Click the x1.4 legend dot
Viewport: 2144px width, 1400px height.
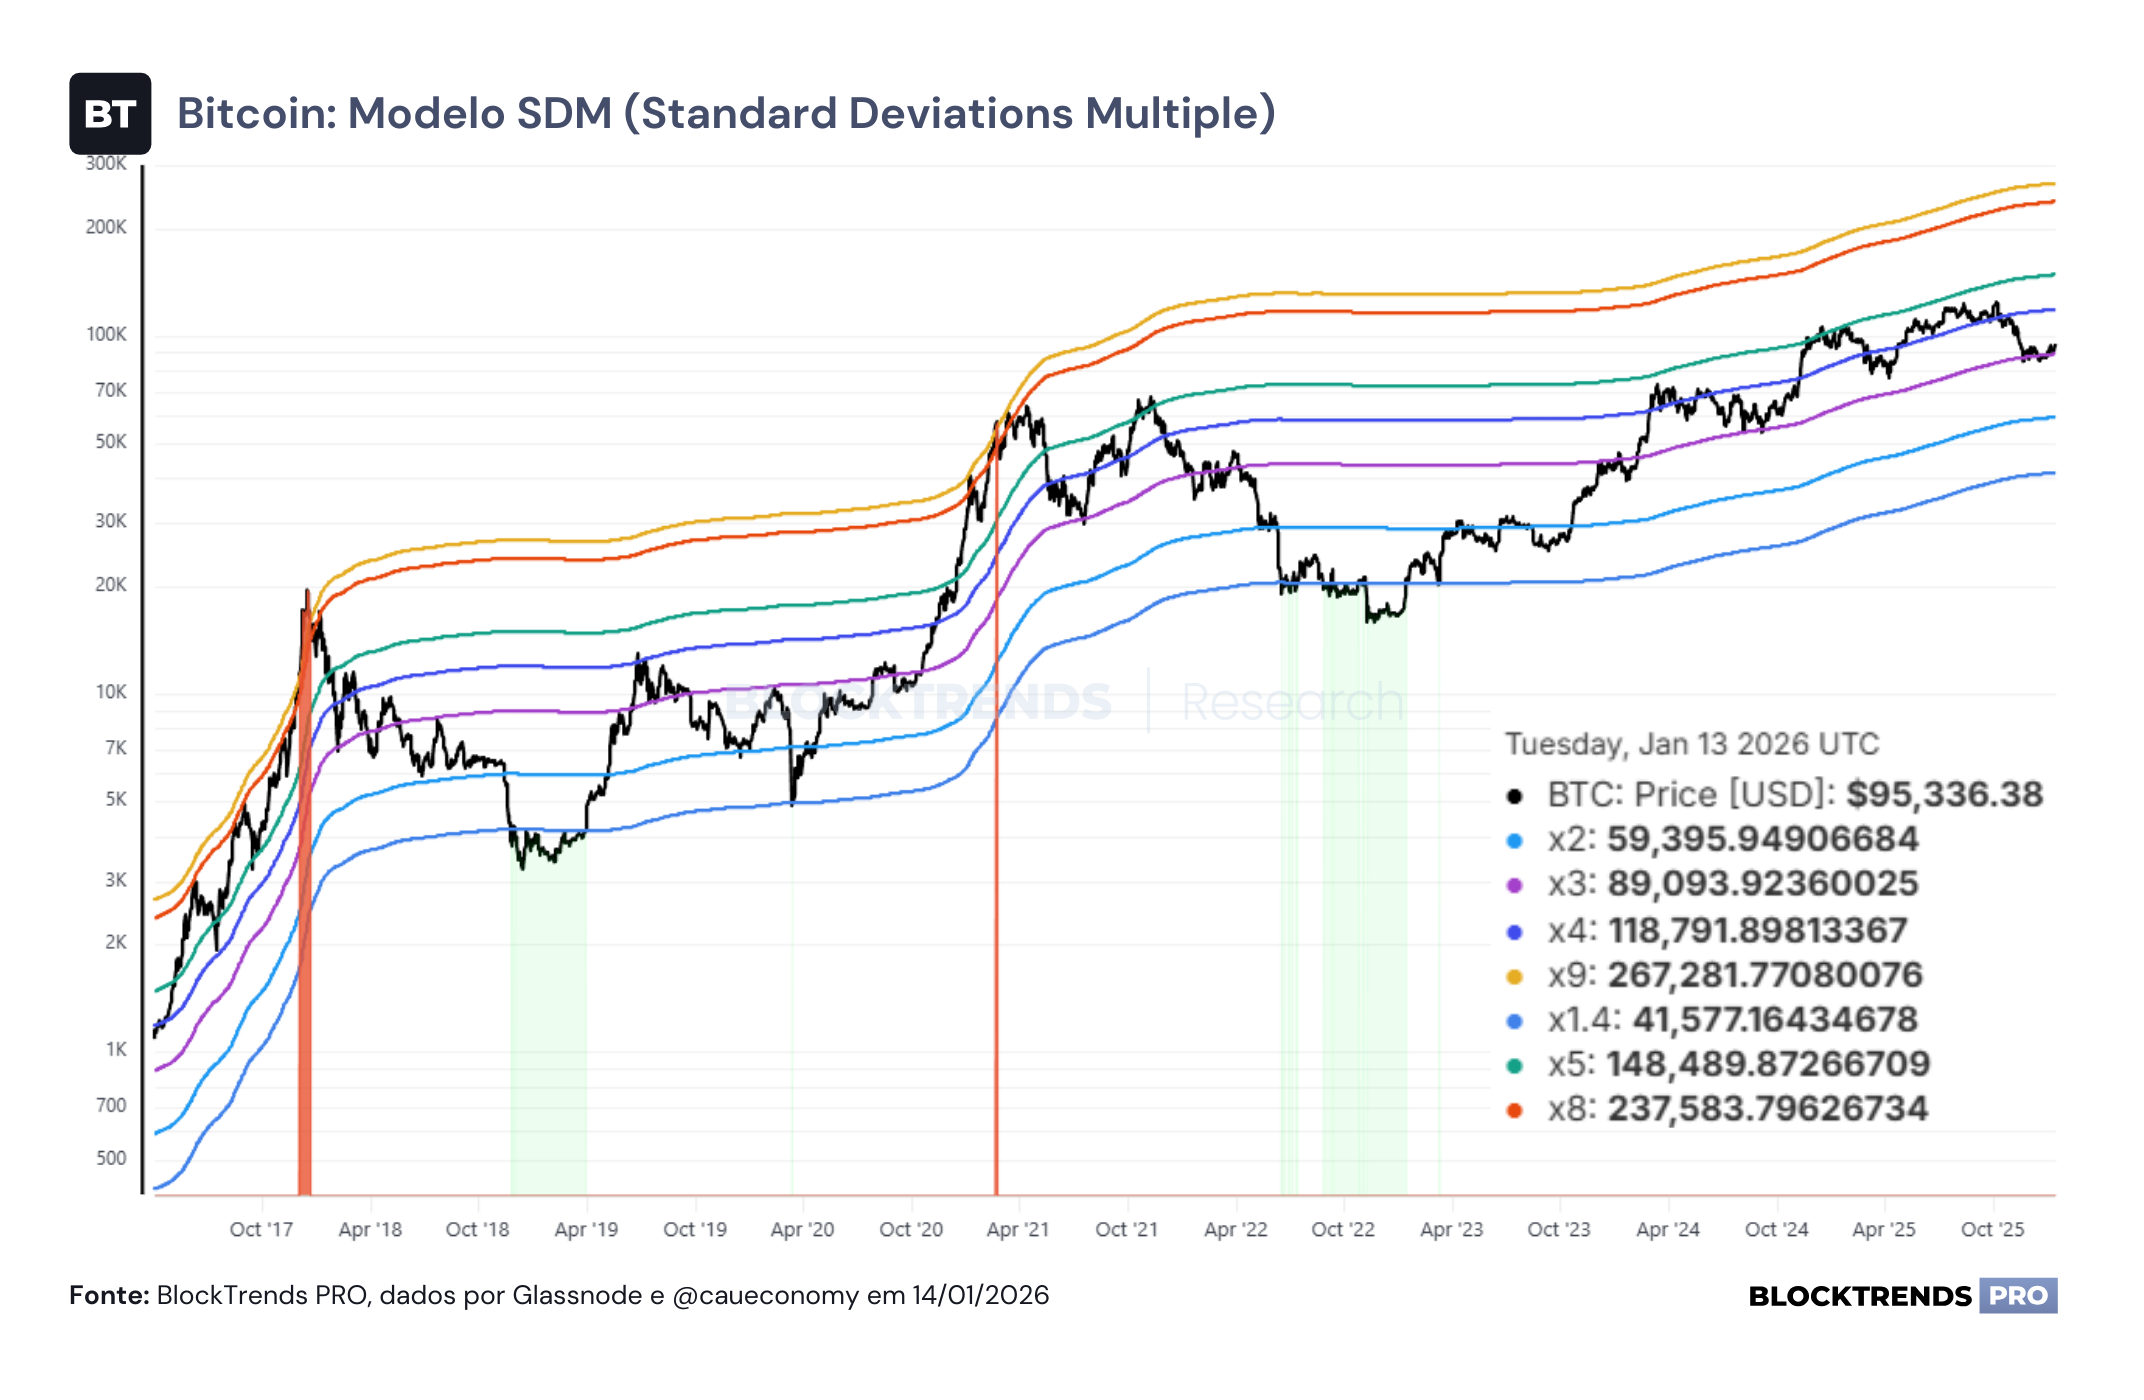(1515, 1021)
